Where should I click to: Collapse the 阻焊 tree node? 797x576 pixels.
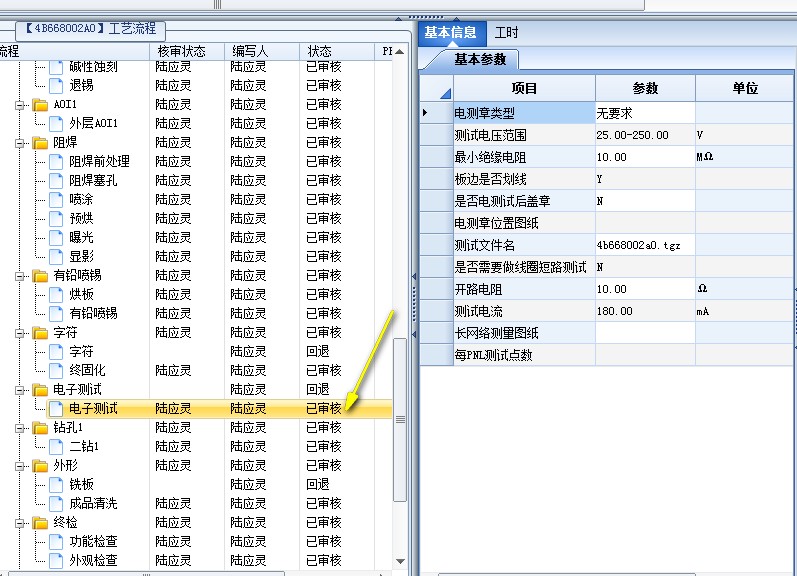(20, 143)
